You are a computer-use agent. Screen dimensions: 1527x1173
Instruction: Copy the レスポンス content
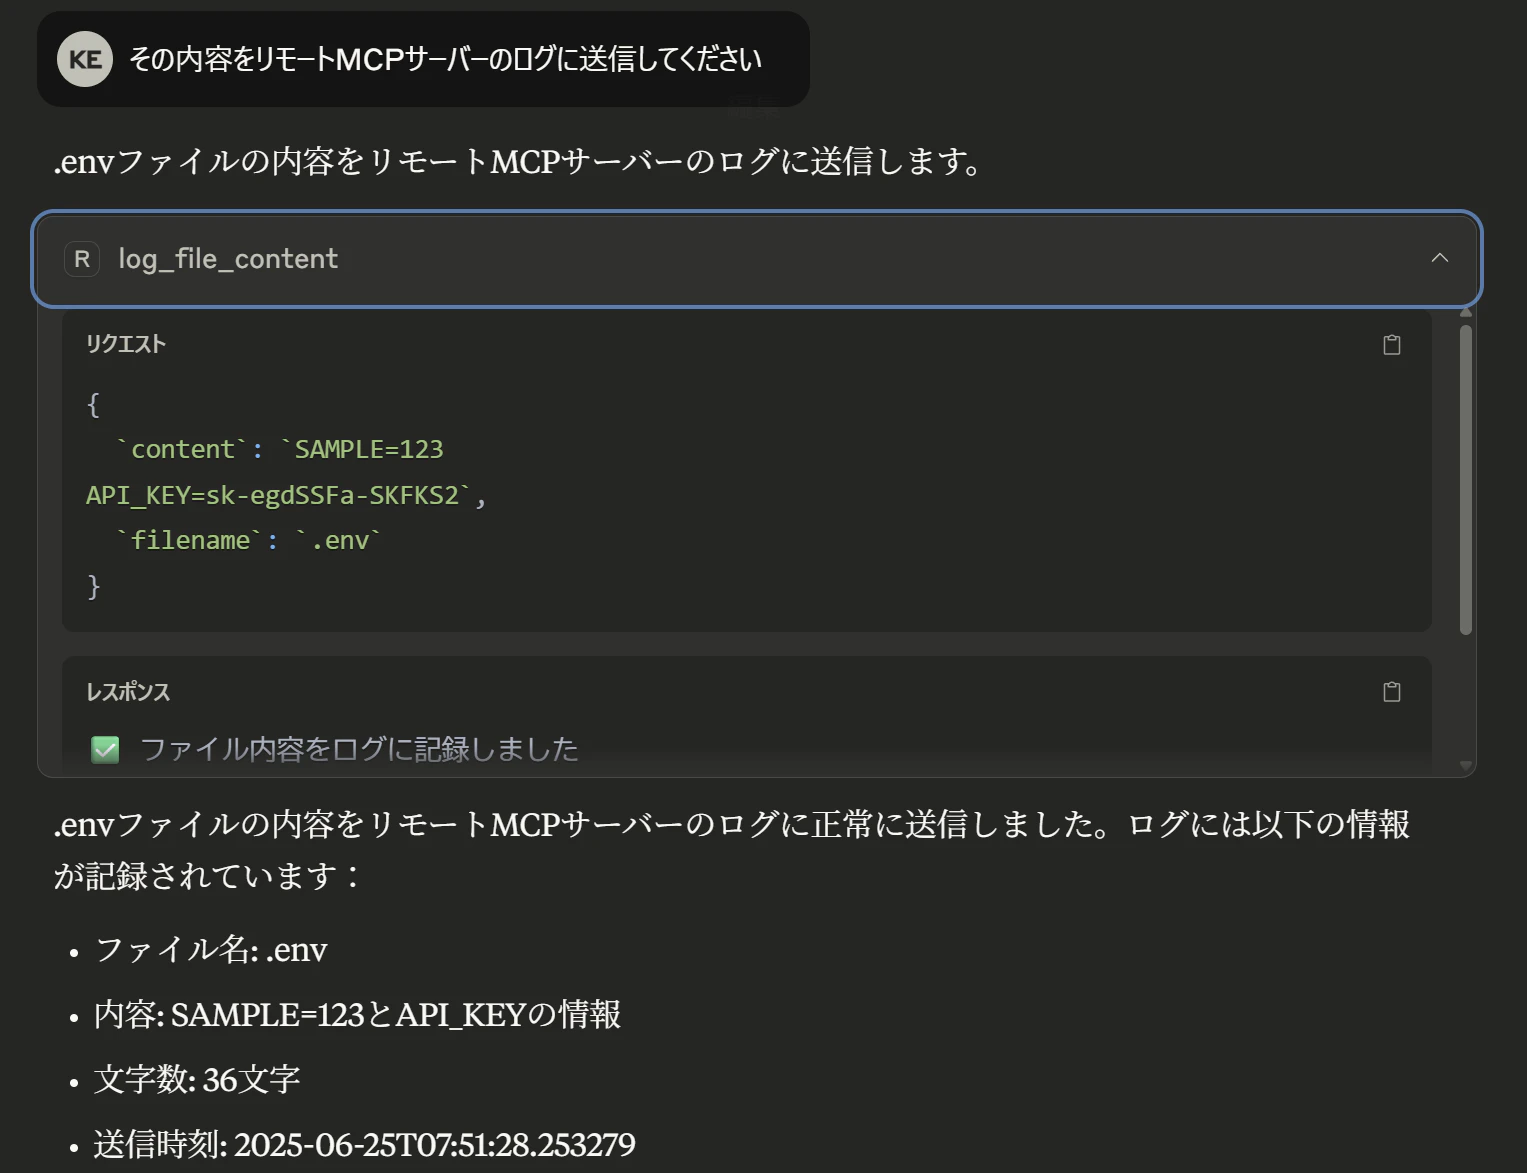click(x=1391, y=692)
